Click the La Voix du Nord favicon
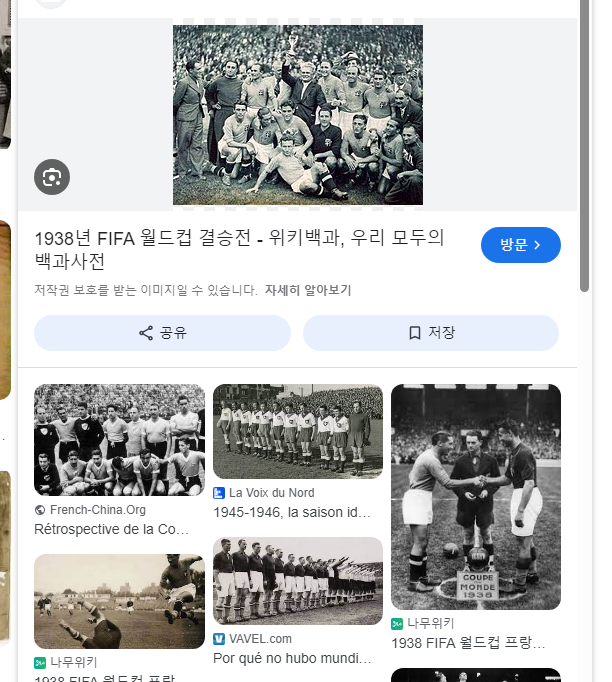612x682 pixels. pos(219,493)
